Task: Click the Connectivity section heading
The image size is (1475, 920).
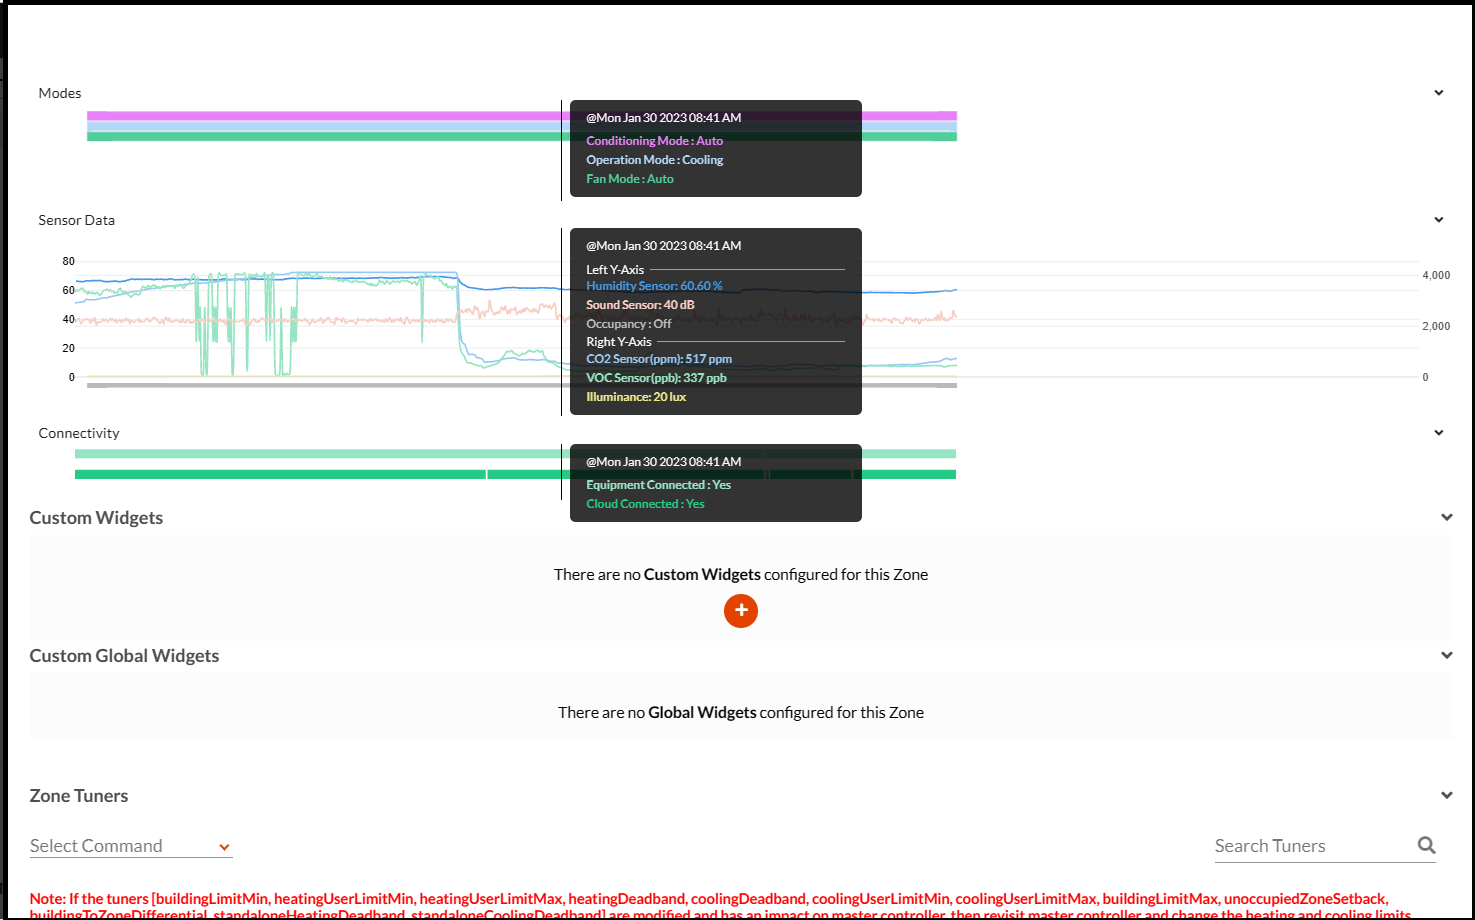Action: [x=79, y=433]
